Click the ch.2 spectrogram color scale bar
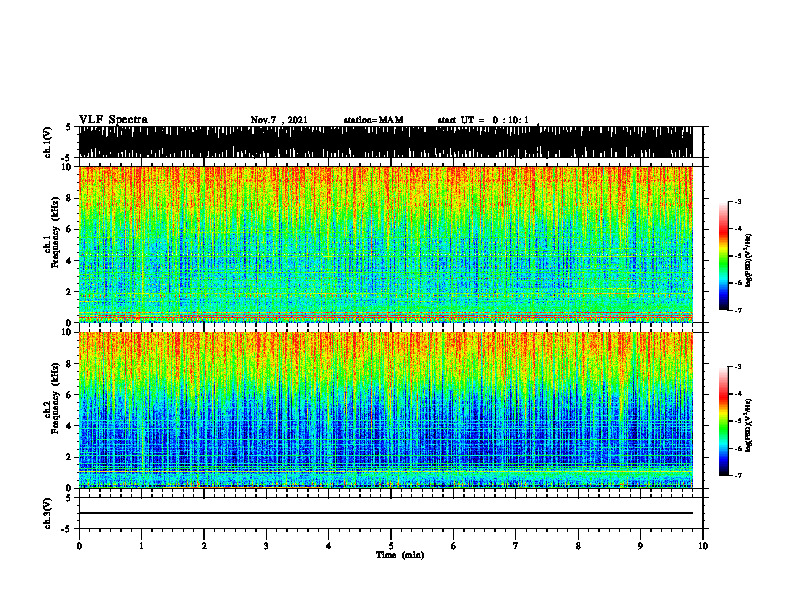Screen dimensions: 792x612 point(723,421)
